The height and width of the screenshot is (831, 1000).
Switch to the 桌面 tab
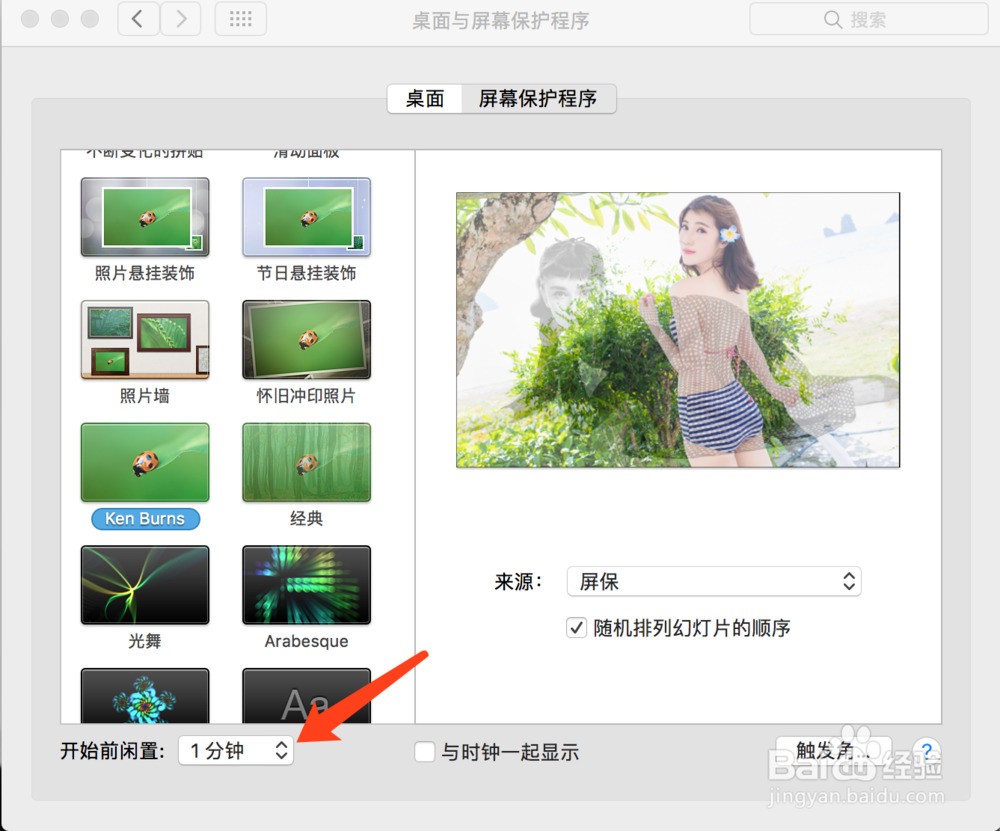pyautogui.click(x=424, y=99)
